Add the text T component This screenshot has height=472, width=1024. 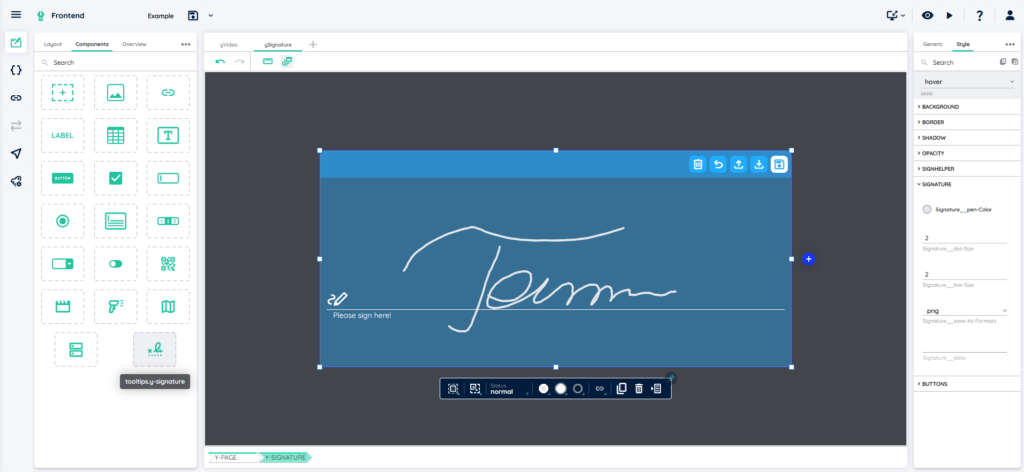(x=168, y=136)
